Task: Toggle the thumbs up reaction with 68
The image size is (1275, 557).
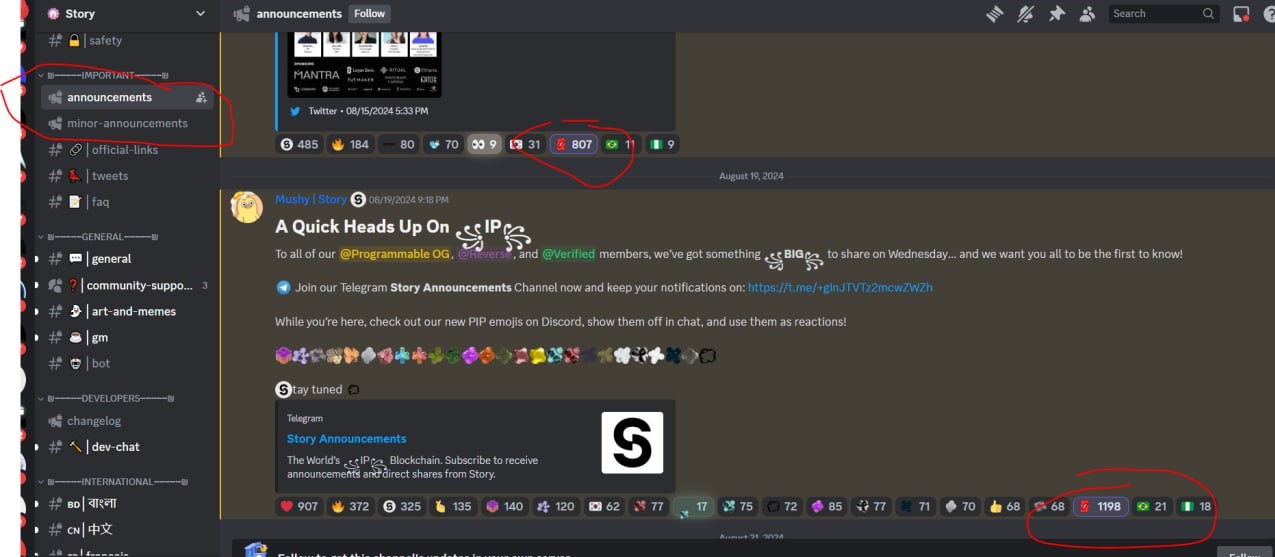Action: tap(1004, 506)
